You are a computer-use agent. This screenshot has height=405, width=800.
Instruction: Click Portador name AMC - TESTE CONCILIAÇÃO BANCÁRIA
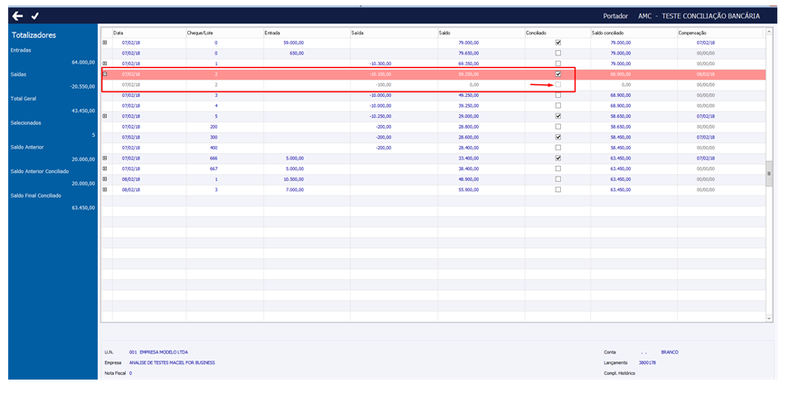pyautogui.click(x=698, y=16)
